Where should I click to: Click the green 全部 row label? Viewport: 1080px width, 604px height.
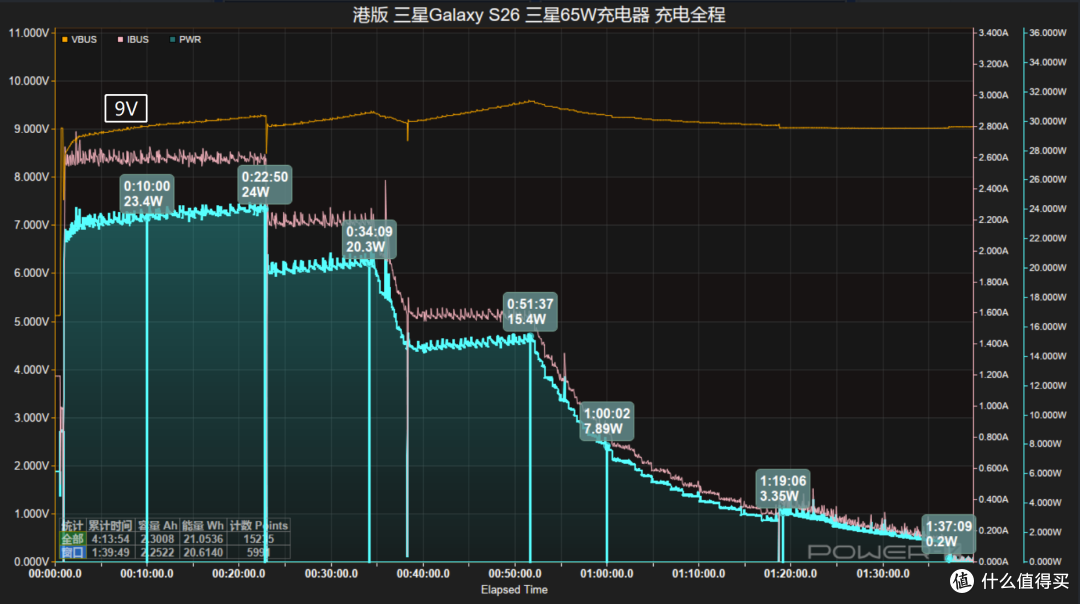coord(72,539)
